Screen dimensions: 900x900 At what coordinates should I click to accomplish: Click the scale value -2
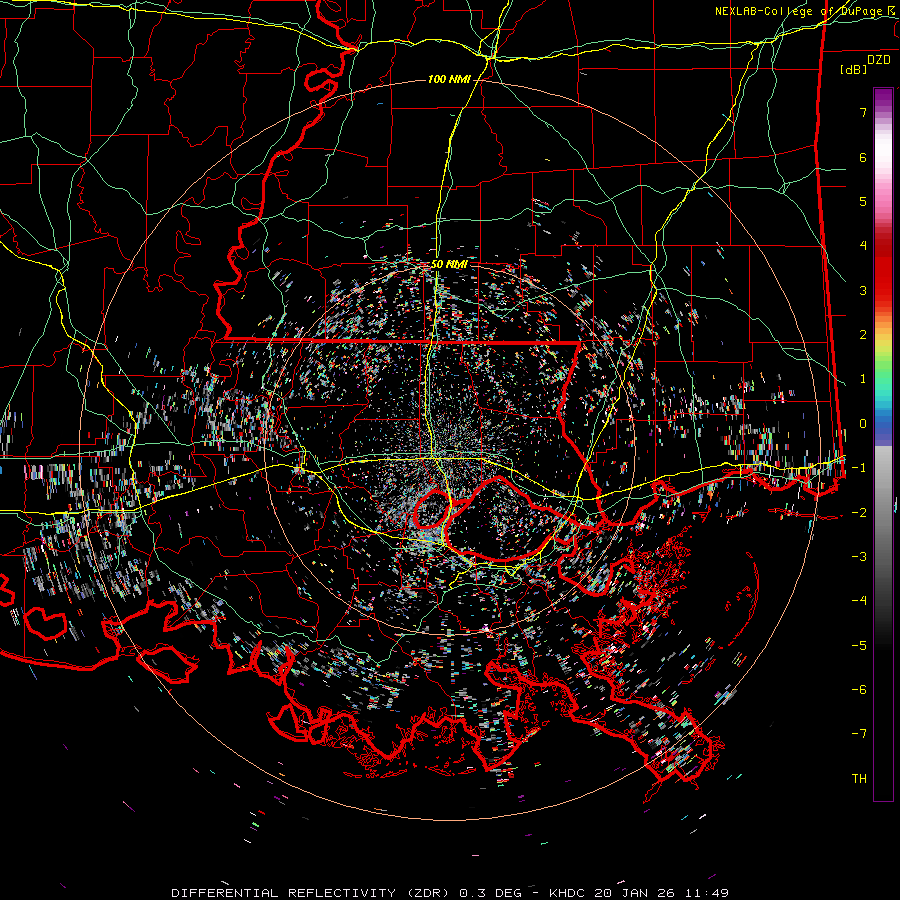pyautogui.click(x=859, y=513)
